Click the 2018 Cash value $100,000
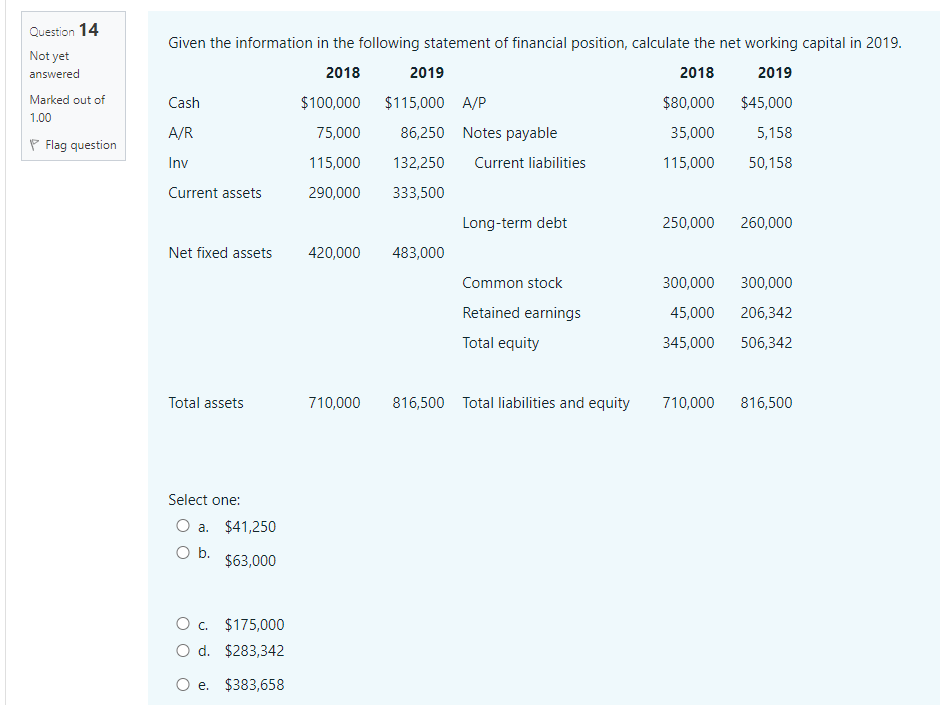Screen dimensions: 940x705 pos(330,103)
